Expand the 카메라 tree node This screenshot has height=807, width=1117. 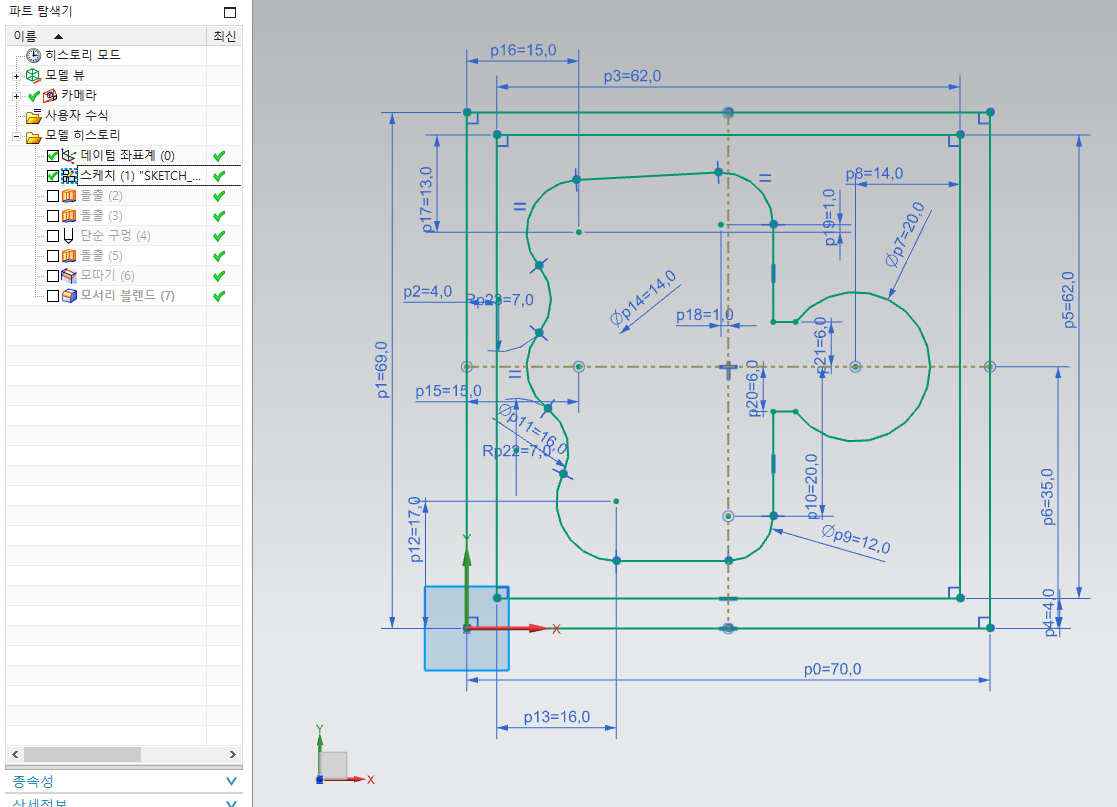(16, 95)
